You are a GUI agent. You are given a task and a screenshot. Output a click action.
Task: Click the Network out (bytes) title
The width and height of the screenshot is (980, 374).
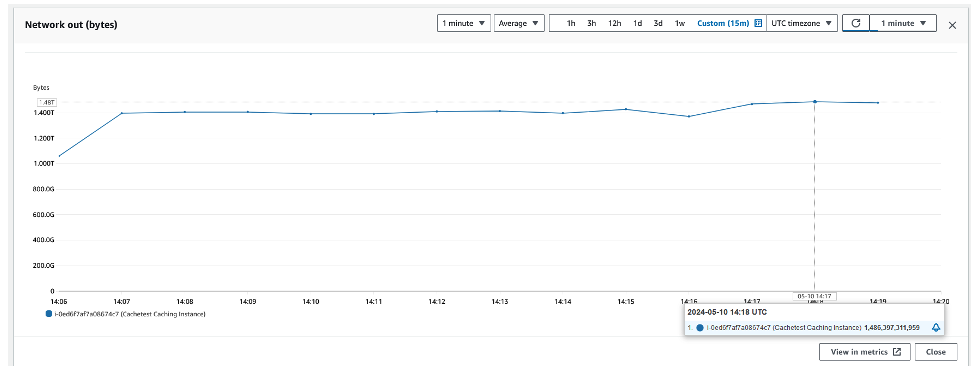click(x=71, y=25)
